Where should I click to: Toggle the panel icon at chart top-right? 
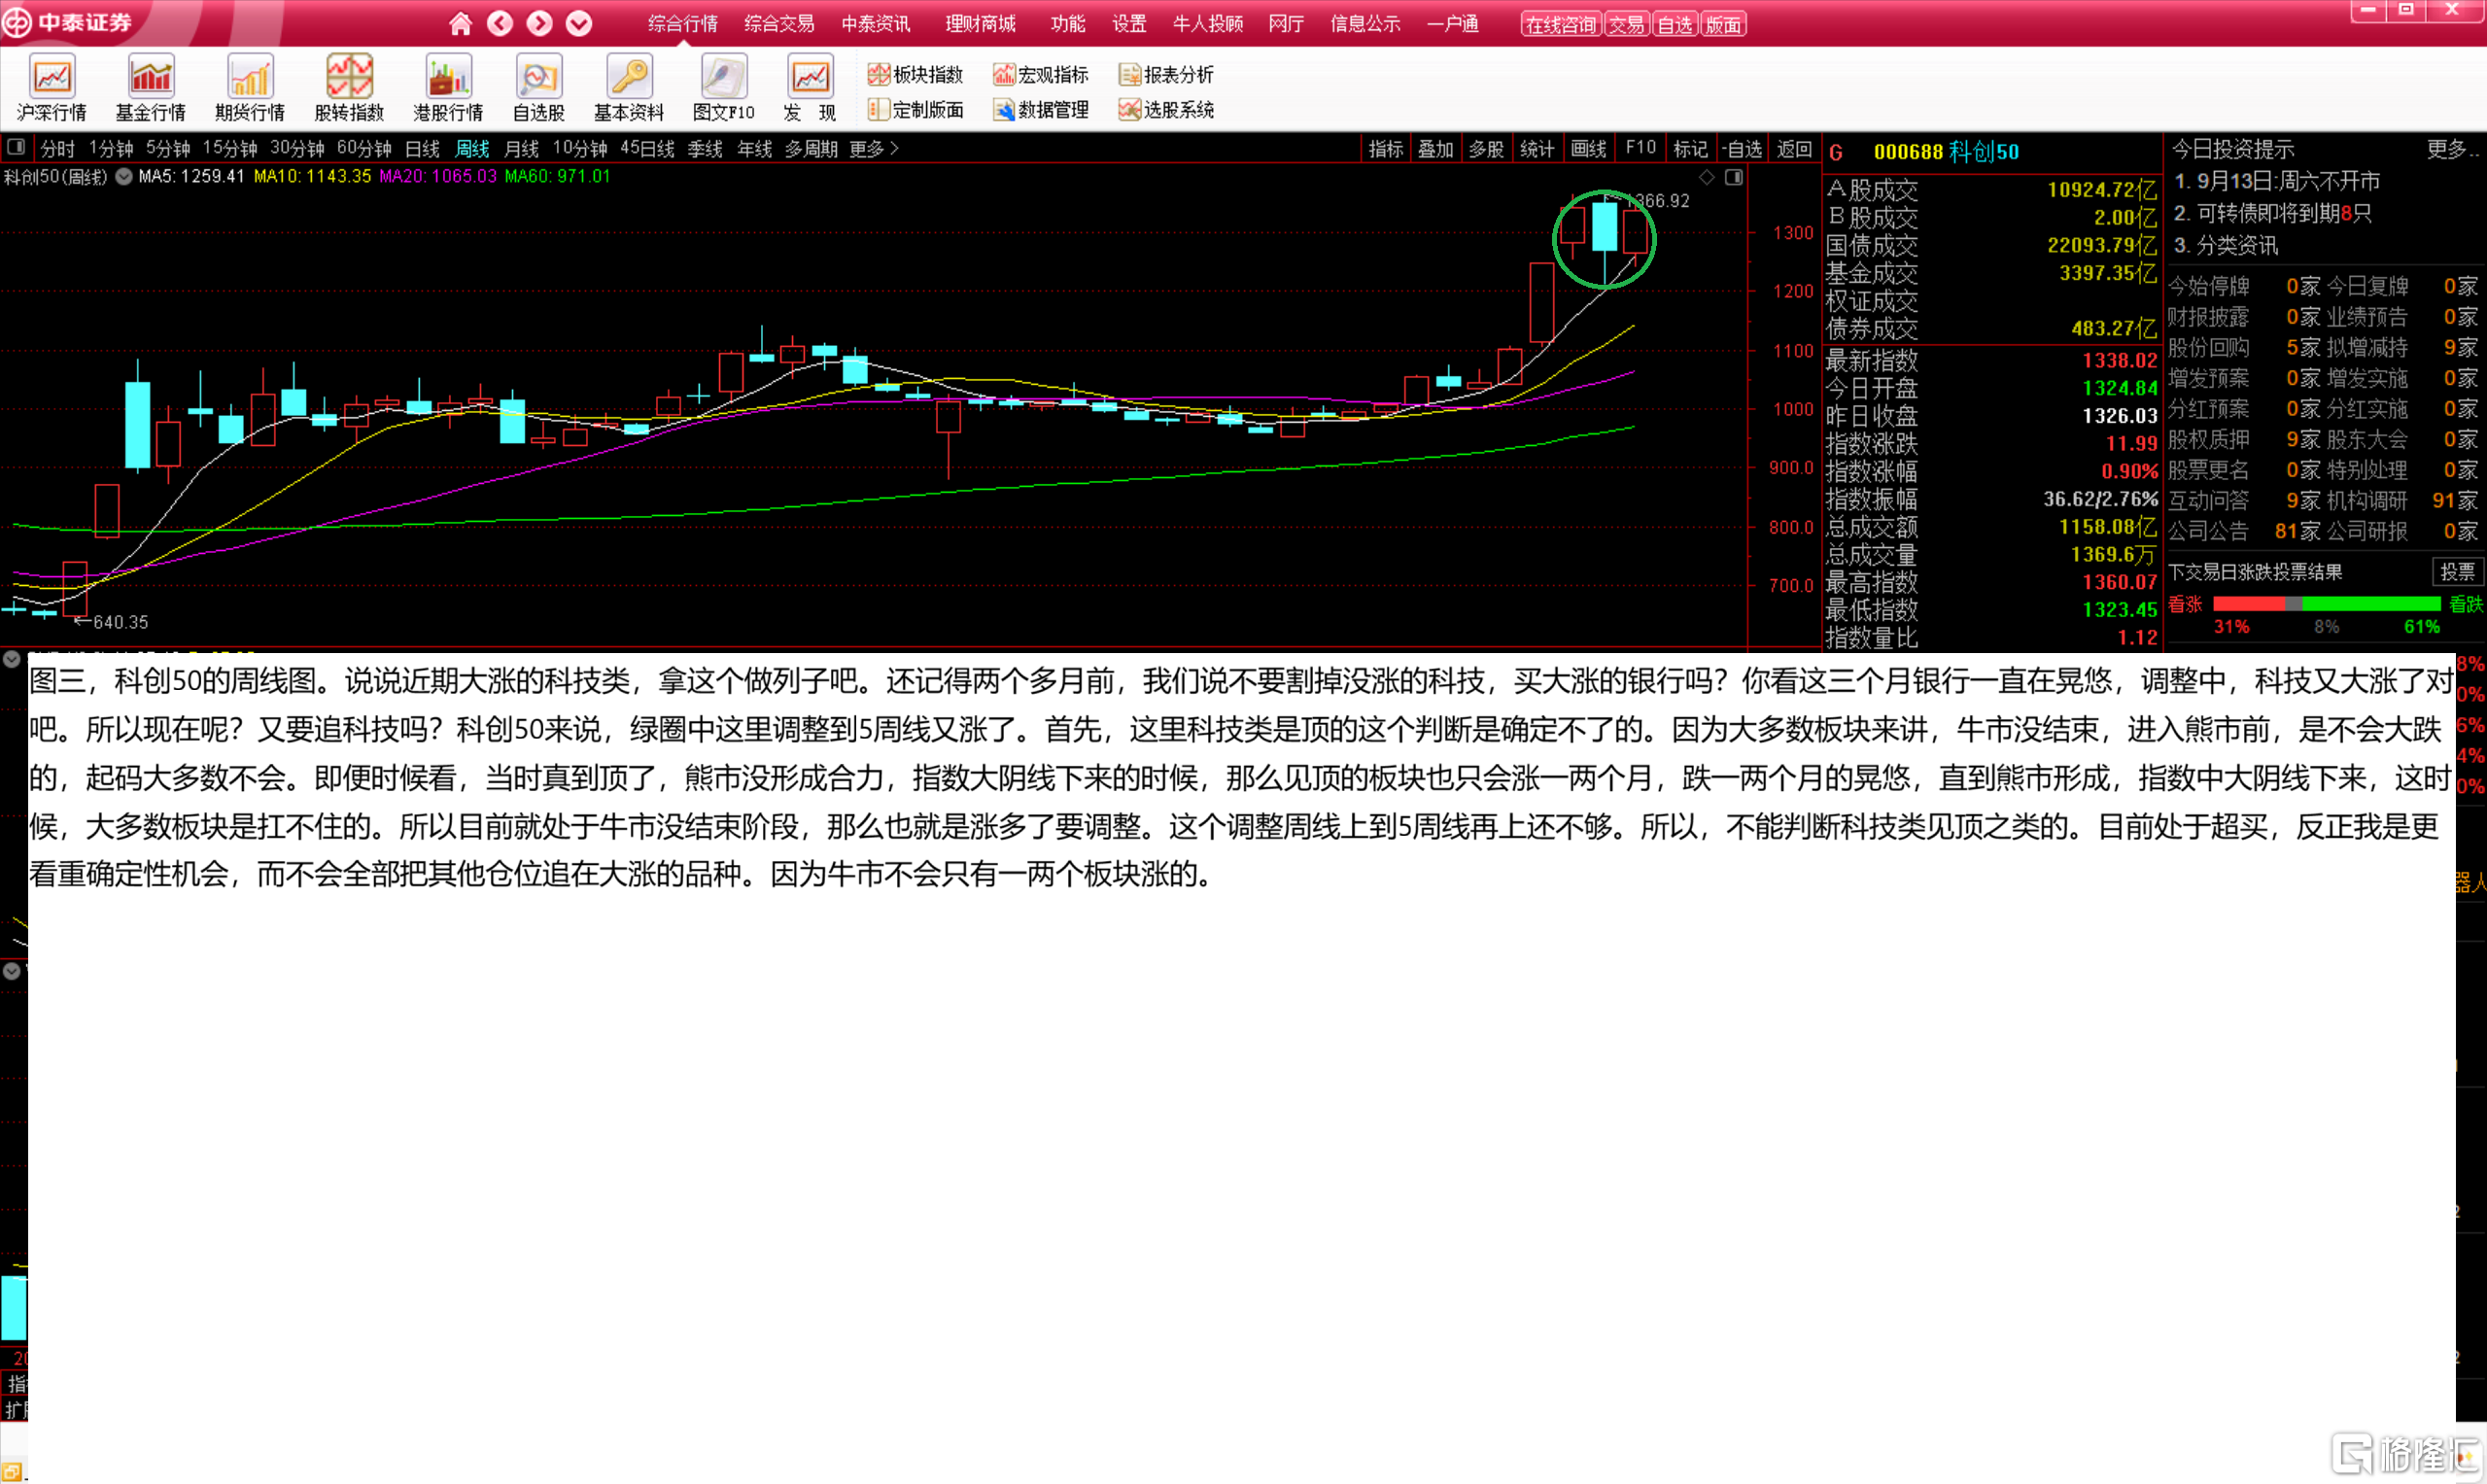1734,178
